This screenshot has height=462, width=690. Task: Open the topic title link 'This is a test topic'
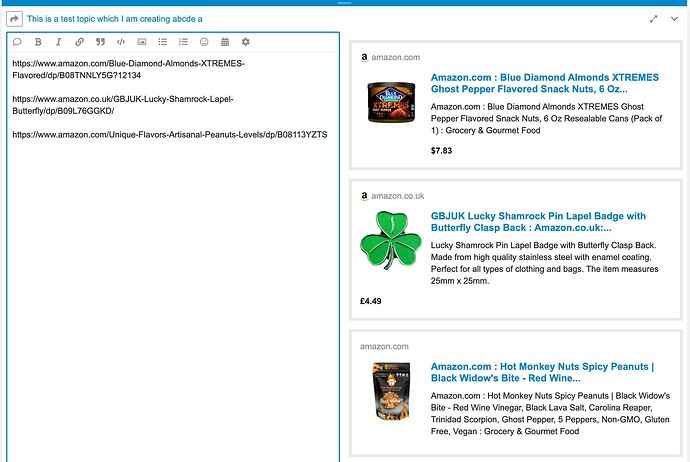114,19
